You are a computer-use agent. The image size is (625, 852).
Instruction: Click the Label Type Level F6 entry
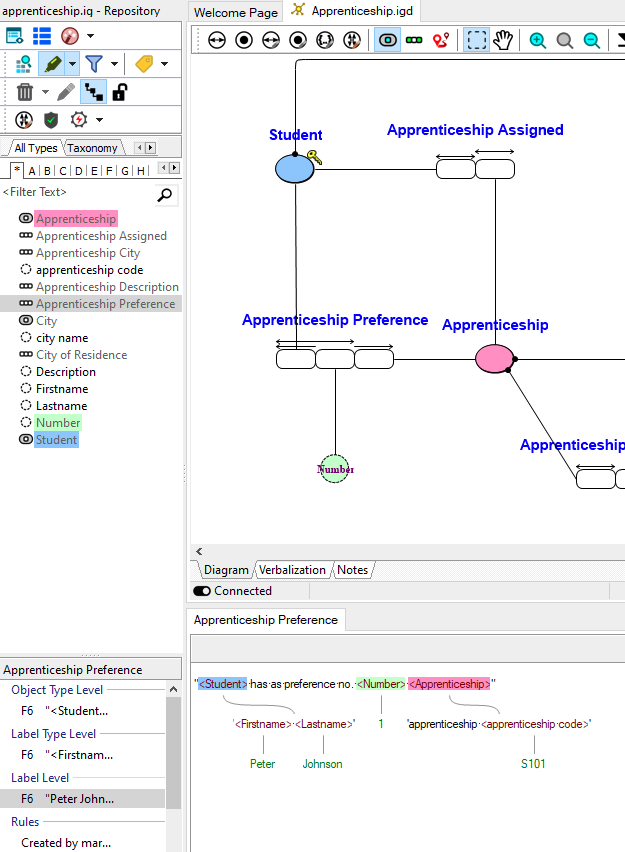click(68, 755)
